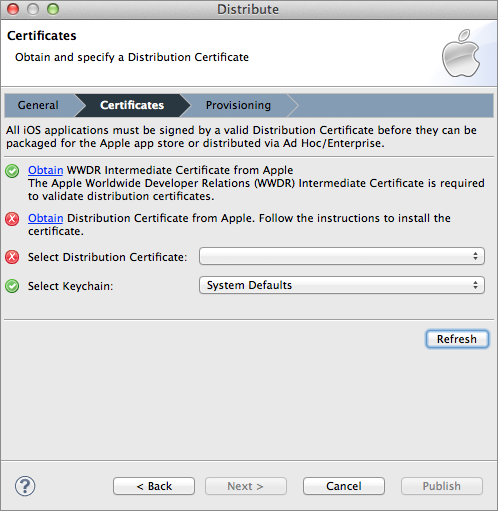The height and width of the screenshot is (511, 498).
Task: Click green check icon beside Select Keychain
Action: pyautogui.click(x=12, y=286)
